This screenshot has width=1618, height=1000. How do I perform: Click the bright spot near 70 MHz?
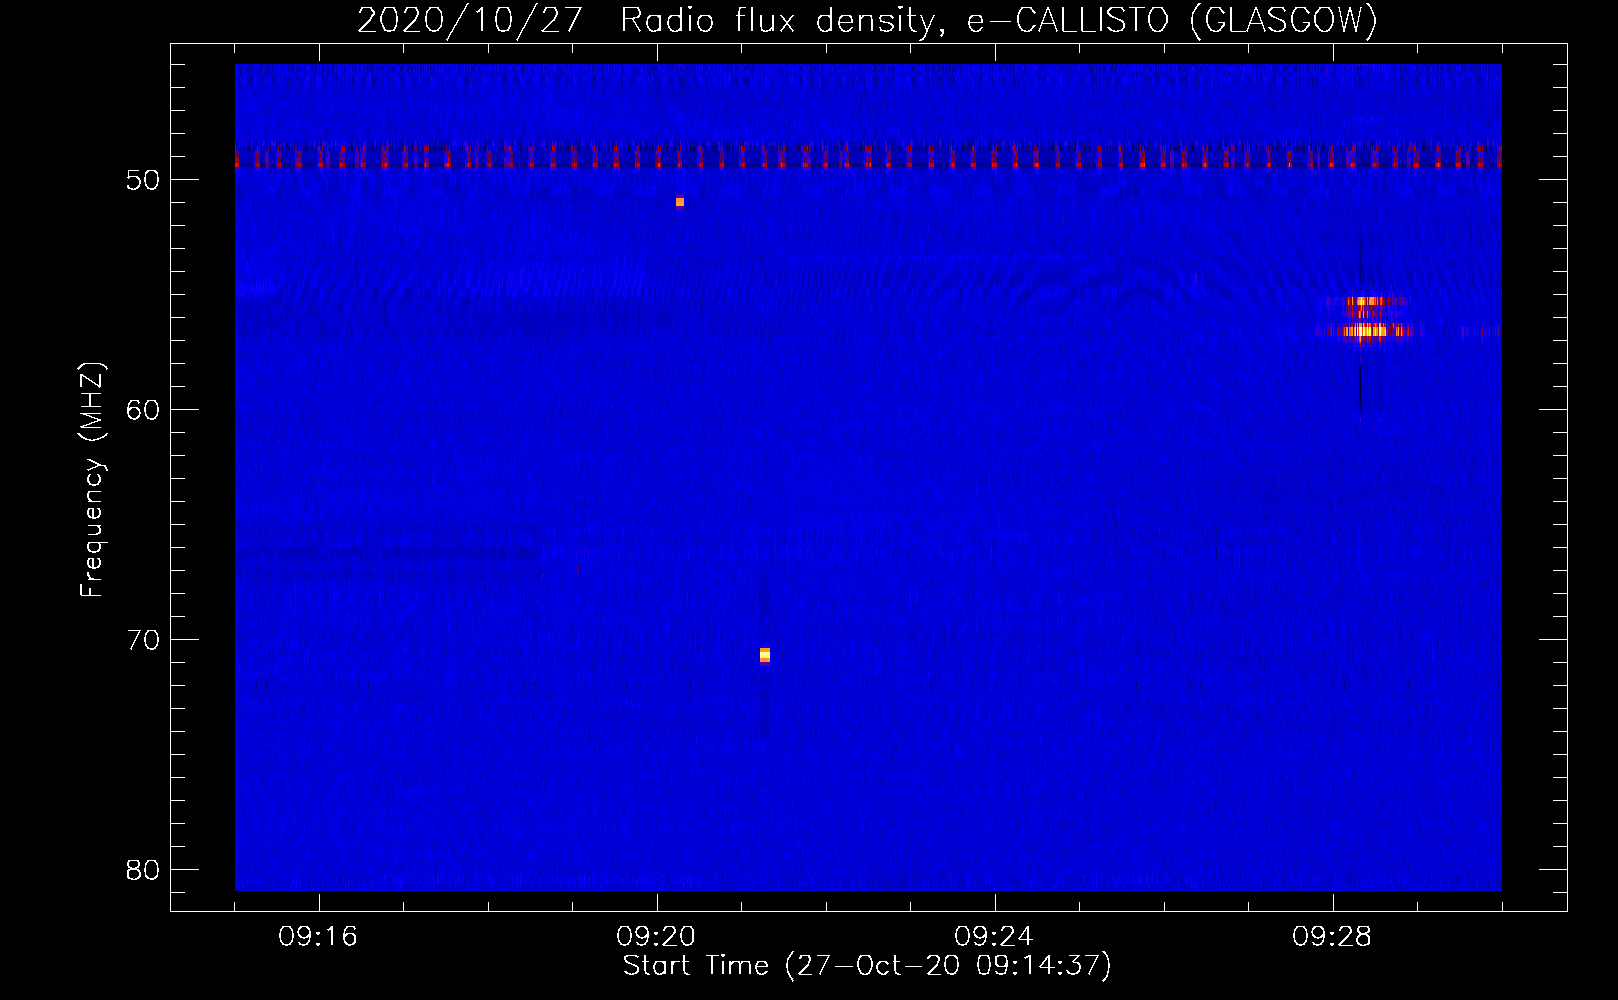coord(765,655)
